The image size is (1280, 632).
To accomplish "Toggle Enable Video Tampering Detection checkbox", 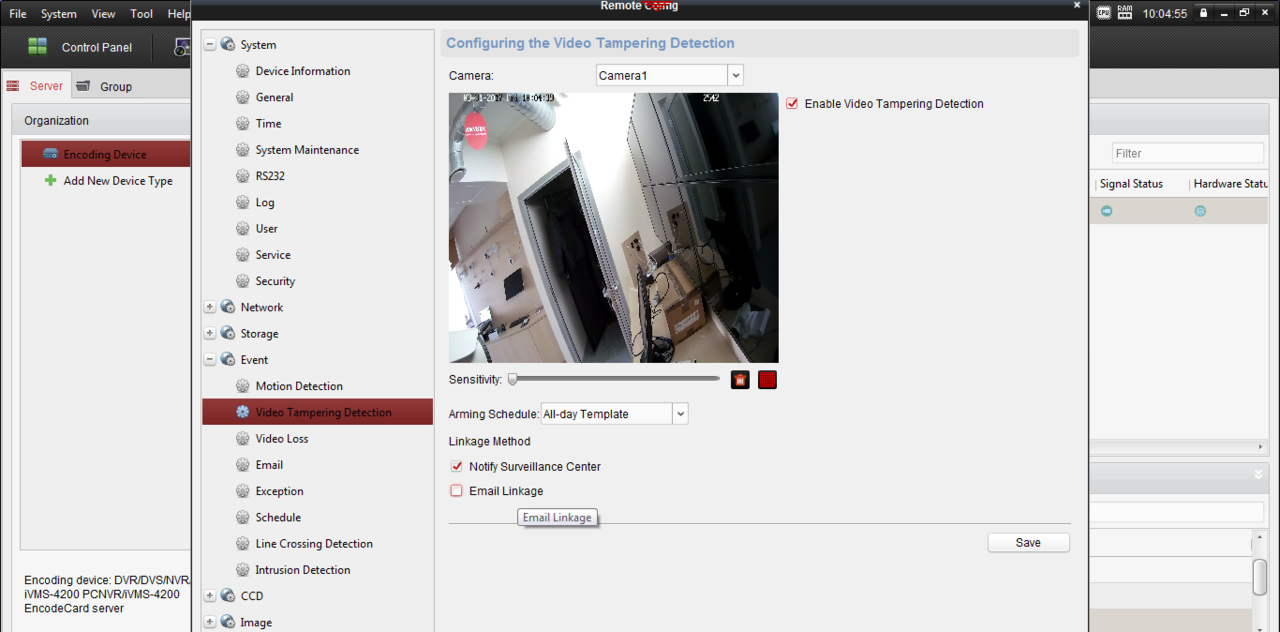I will click(792, 103).
